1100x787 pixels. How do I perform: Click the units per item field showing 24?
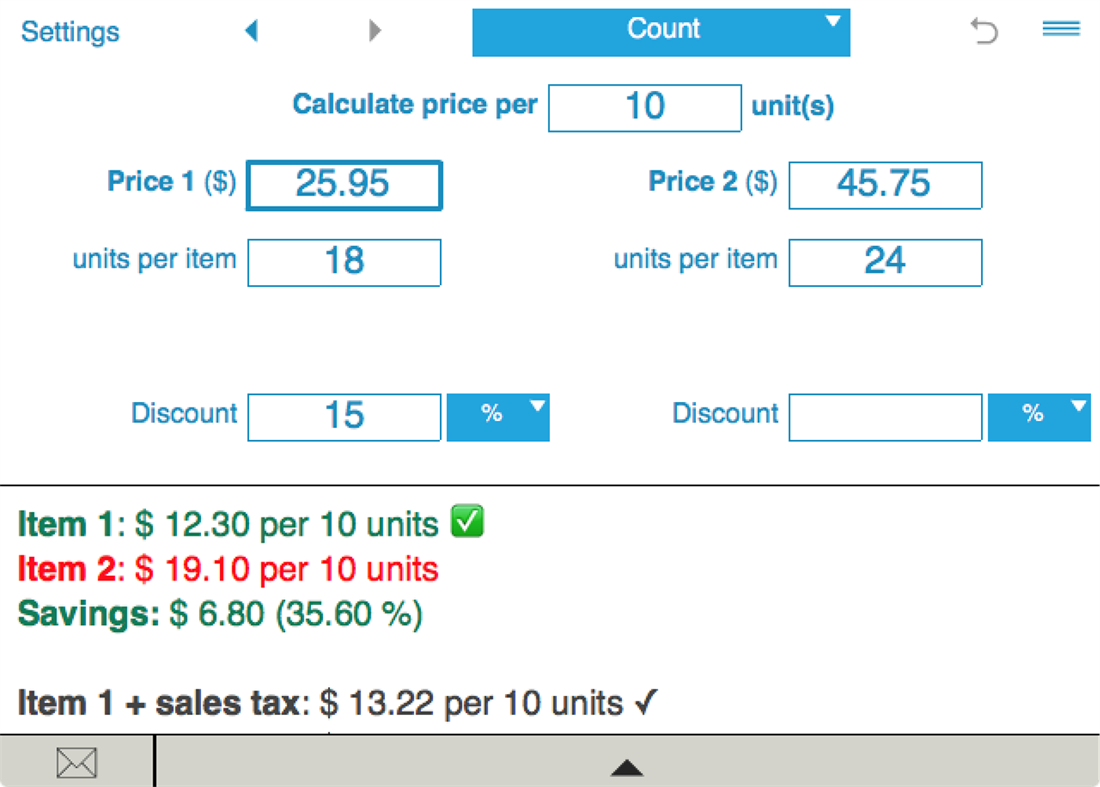point(885,262)
